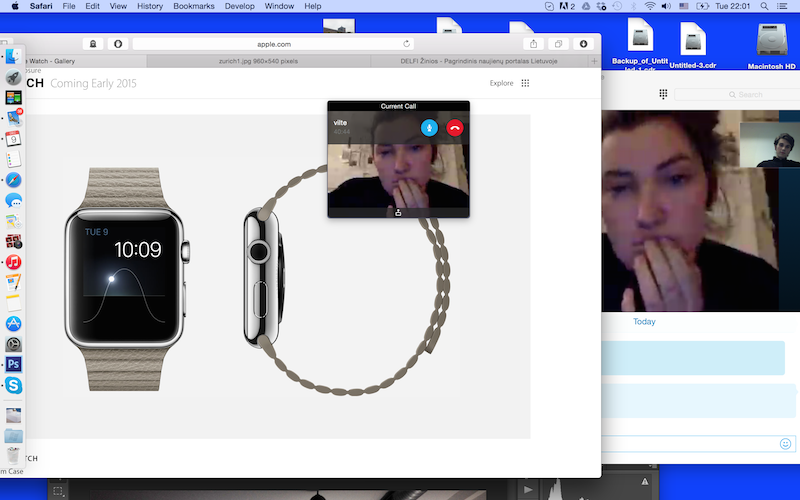Open the Time Machine menu bar icon
This screenshot has height=500, width=800.
click(x=617, y=6)
